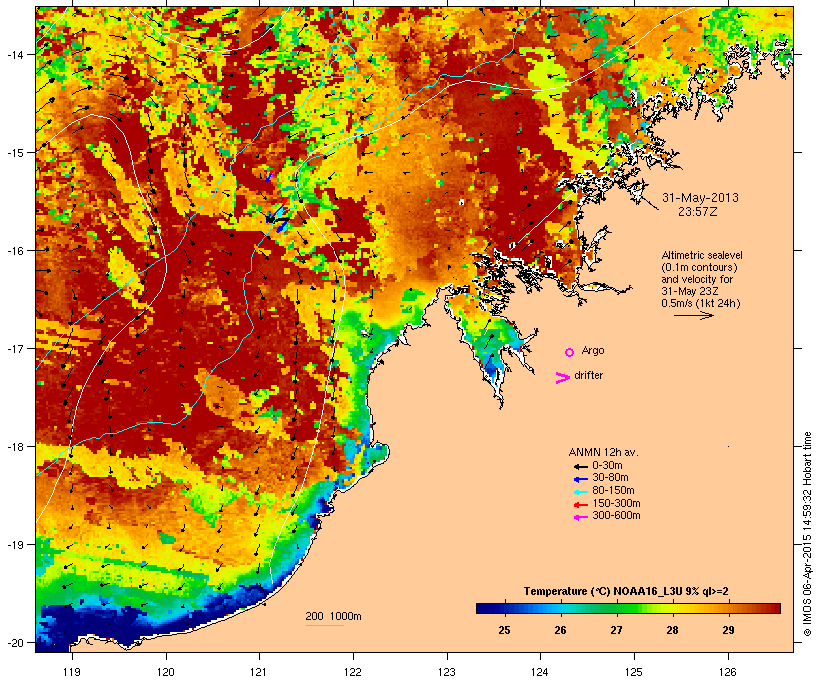Viewport: 820px width, 680px height.
Task: Click latitude axis label -14
Action: click(15, 54)
